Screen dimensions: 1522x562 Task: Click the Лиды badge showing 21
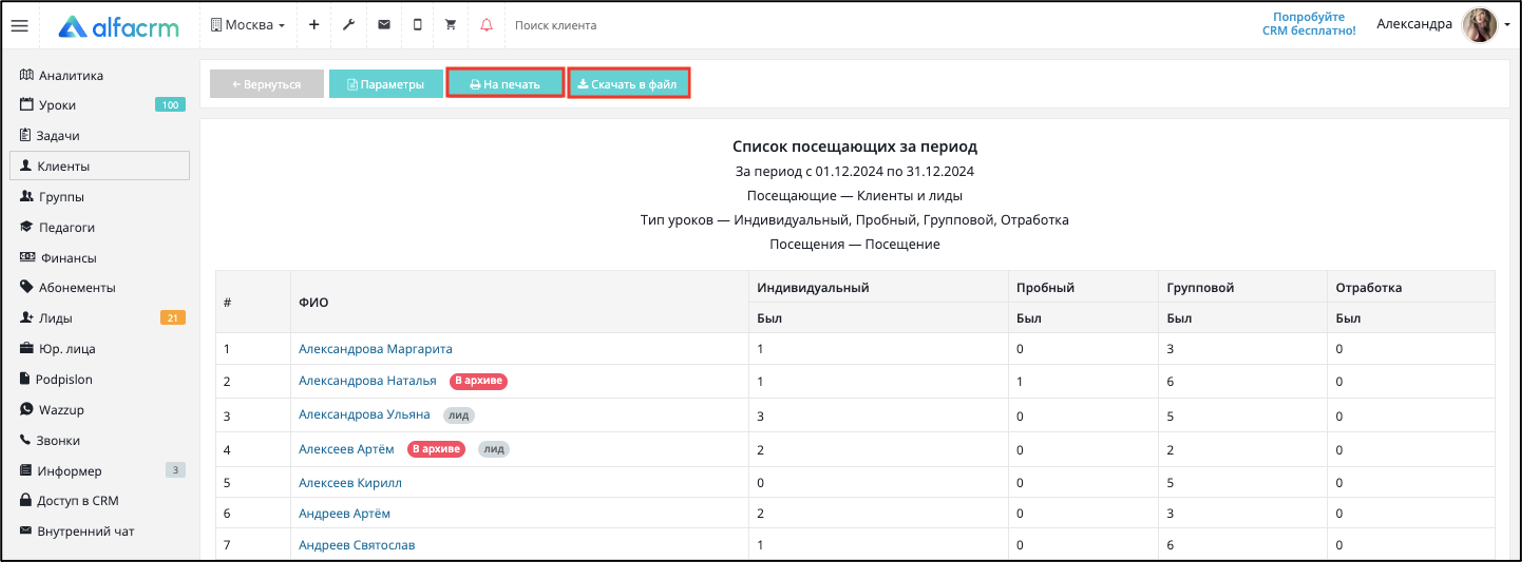click(x=173, y=318)
